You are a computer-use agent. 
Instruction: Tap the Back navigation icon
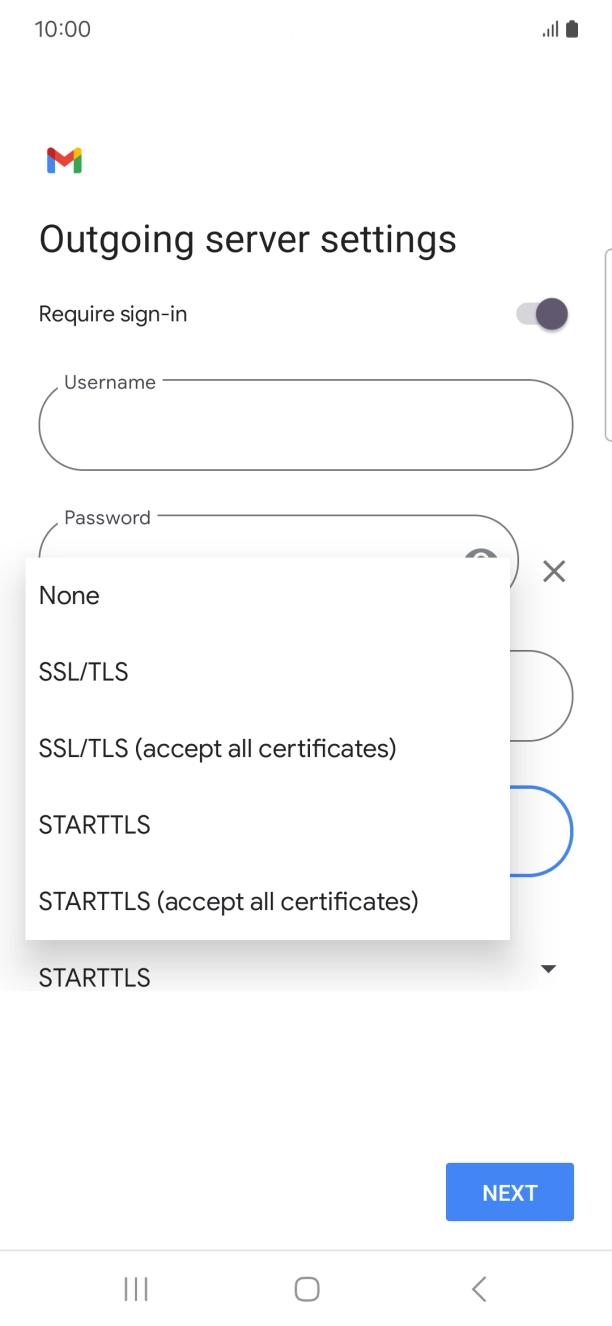[478, 1288]
